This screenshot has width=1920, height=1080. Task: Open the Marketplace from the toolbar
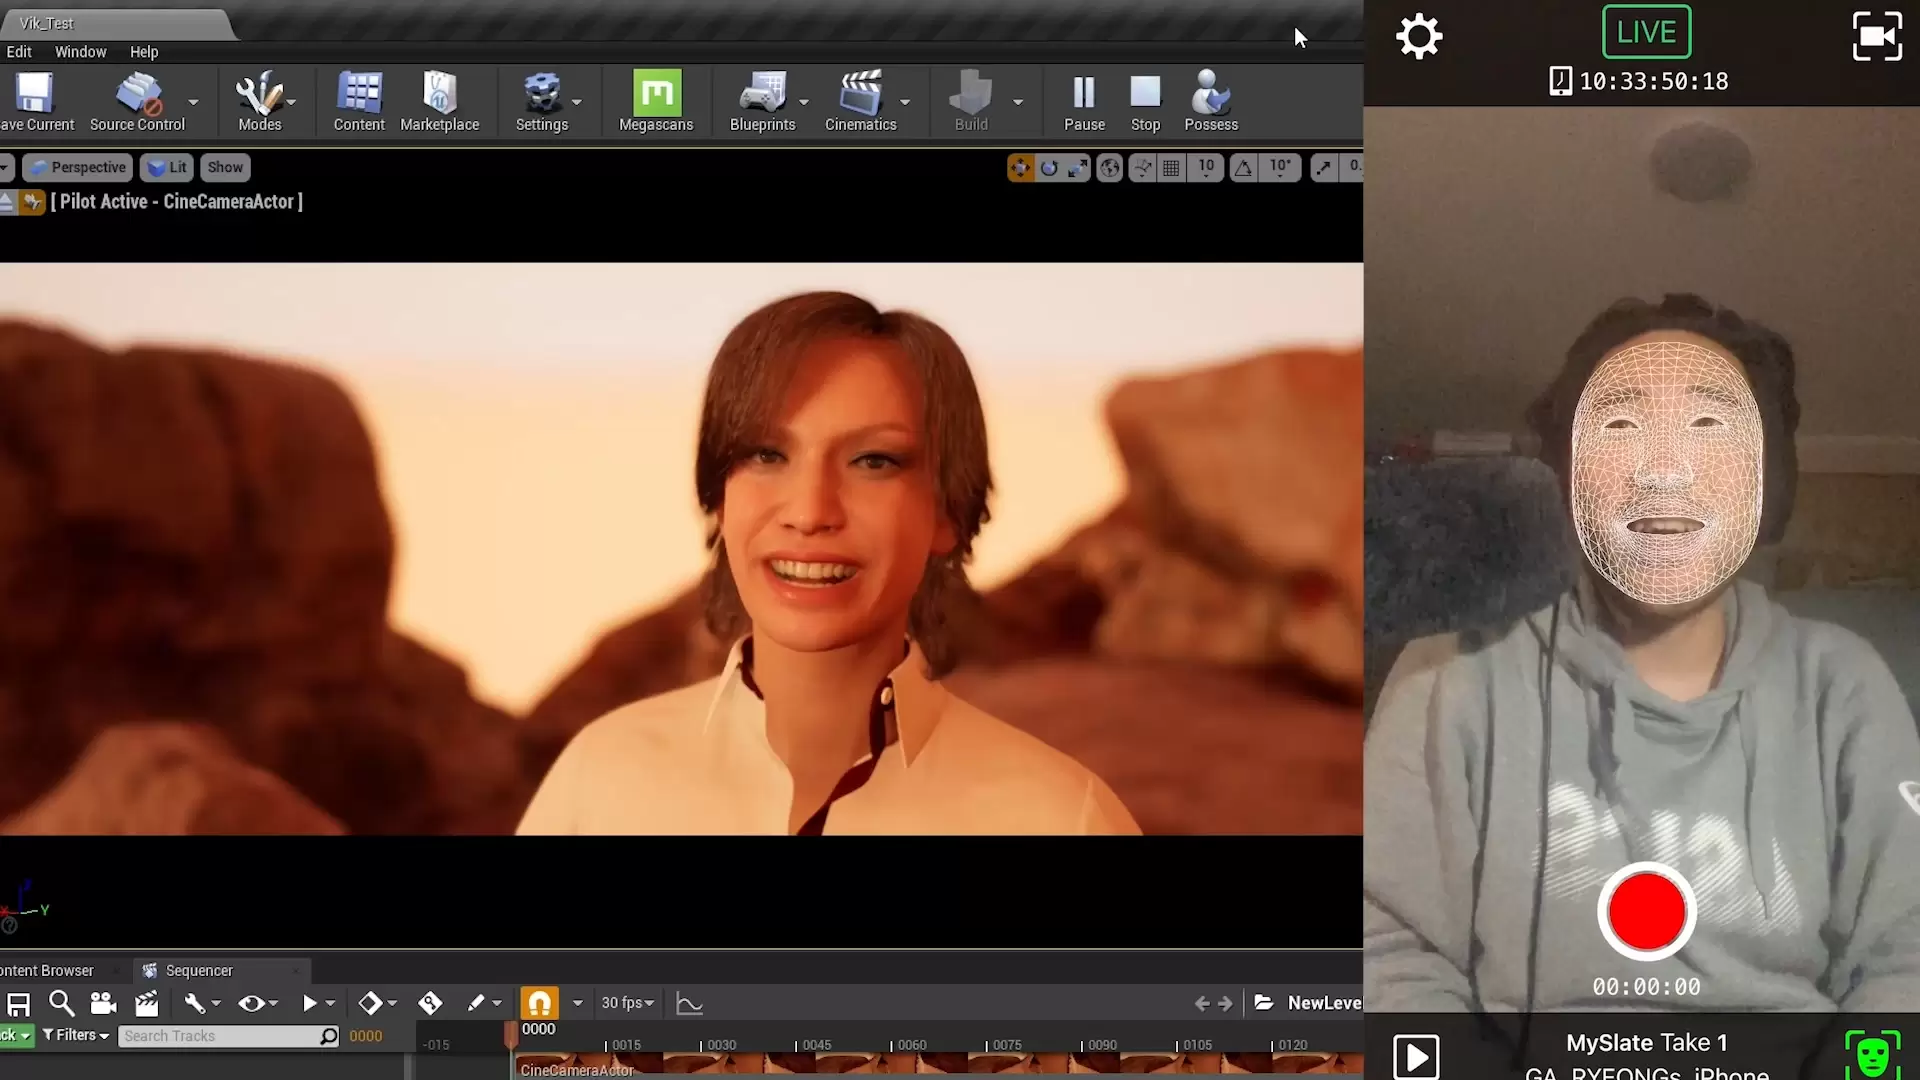click(439, 101)
